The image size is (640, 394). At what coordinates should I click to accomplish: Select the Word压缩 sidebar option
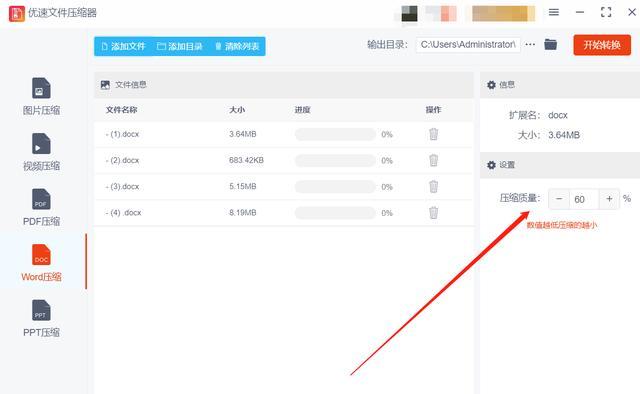[x=41, y=263]
